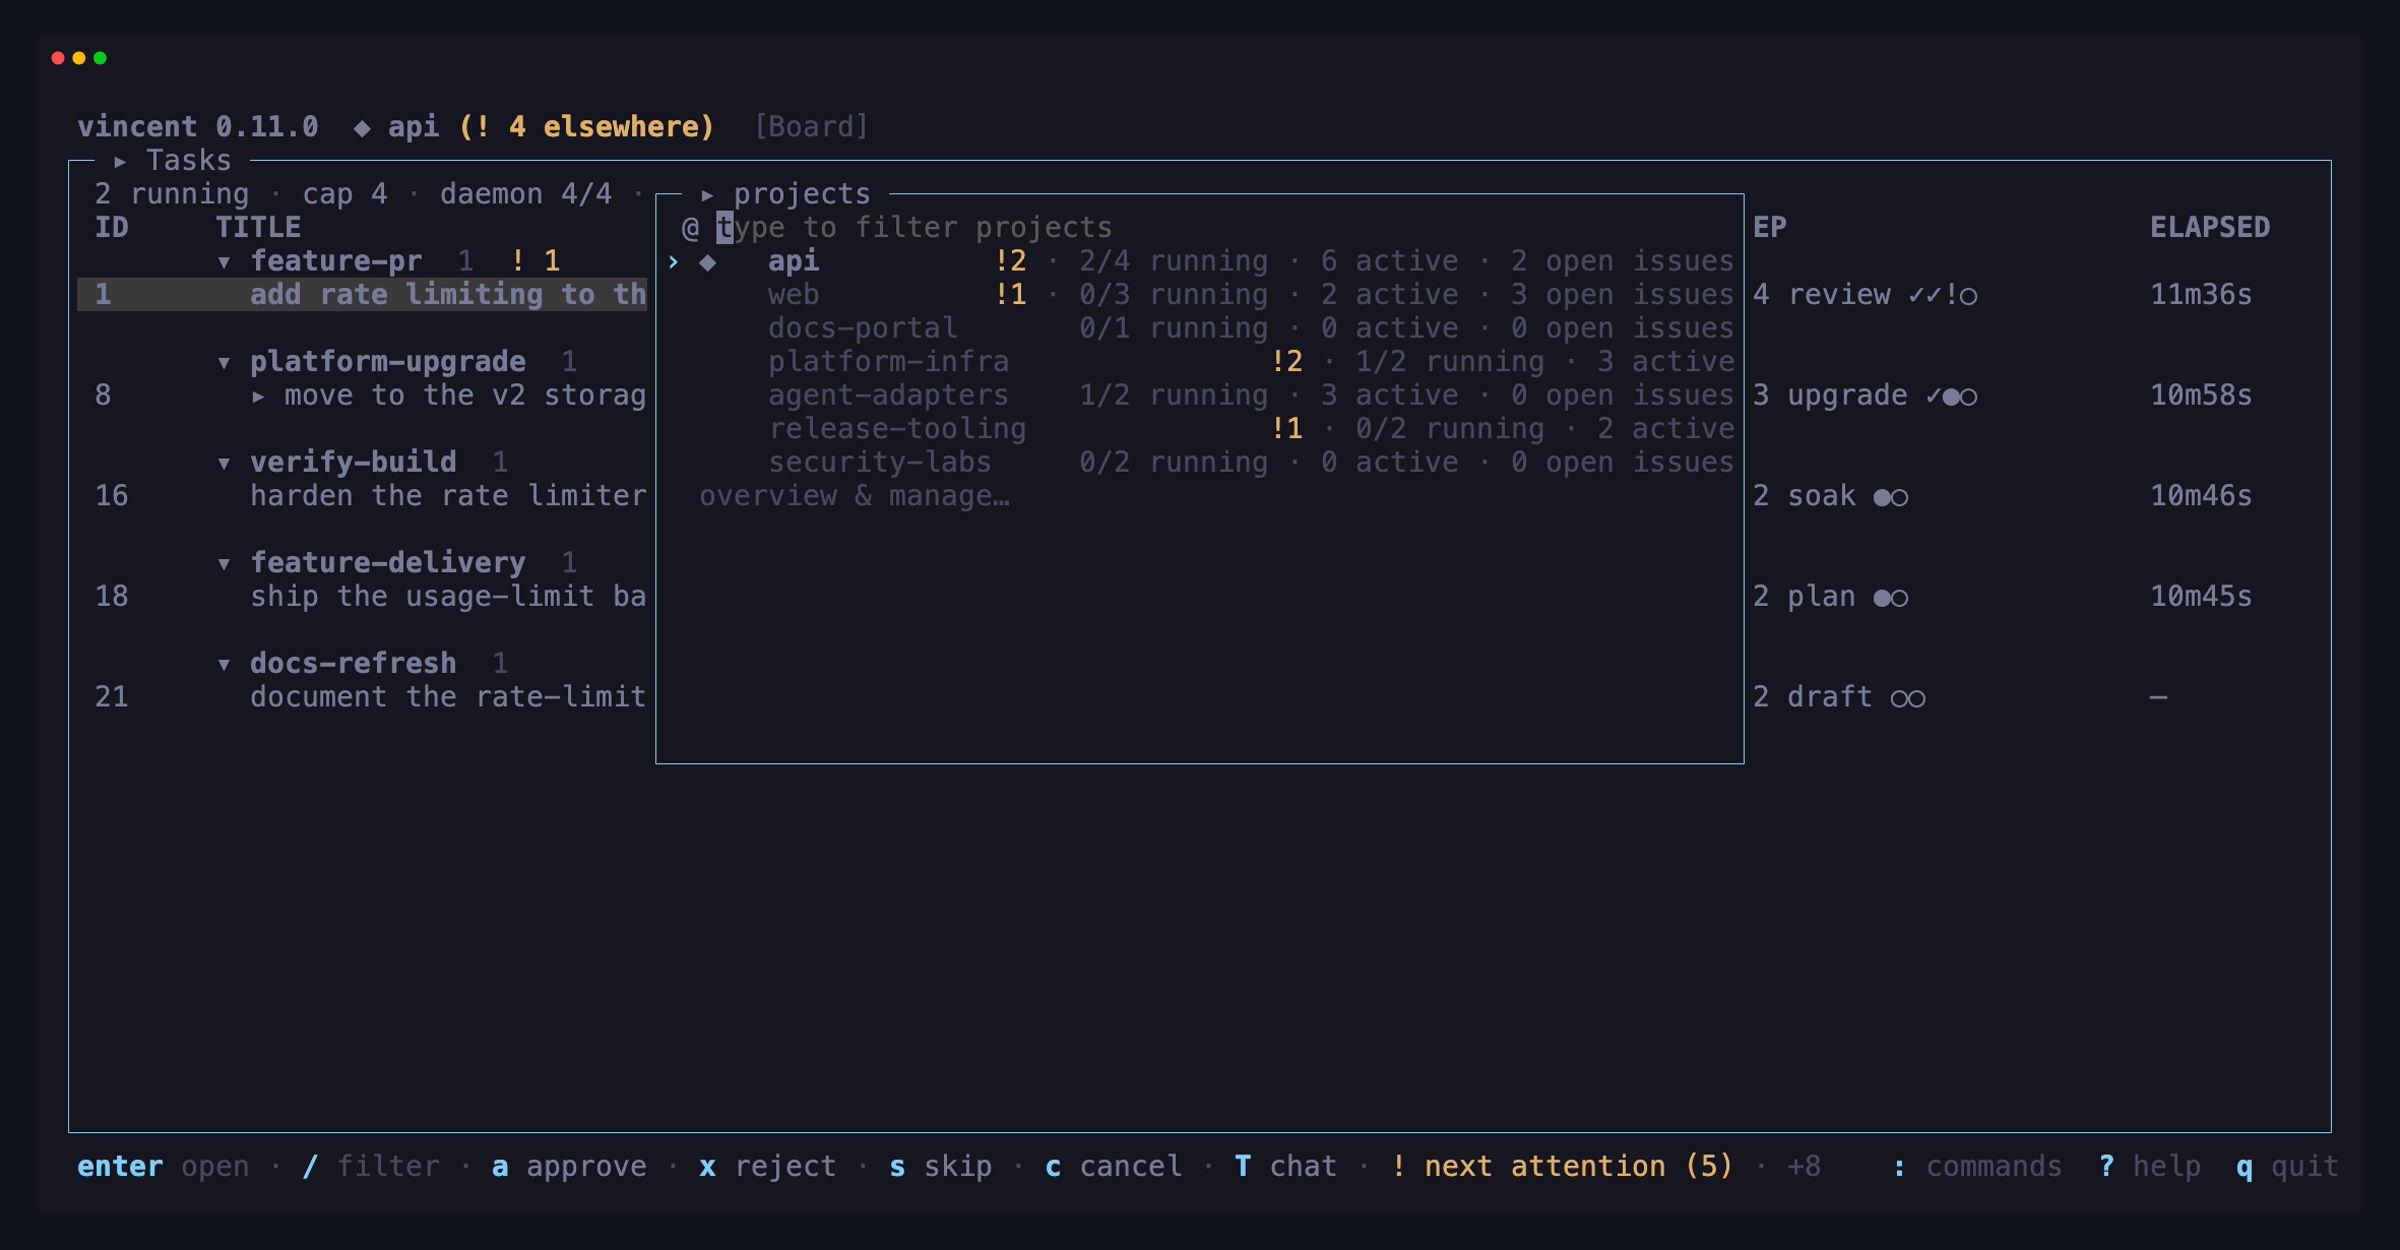Select task 1 'add rate limiting to th' row
This screenshot has width=2400, height=1250.
pos(362,295)
